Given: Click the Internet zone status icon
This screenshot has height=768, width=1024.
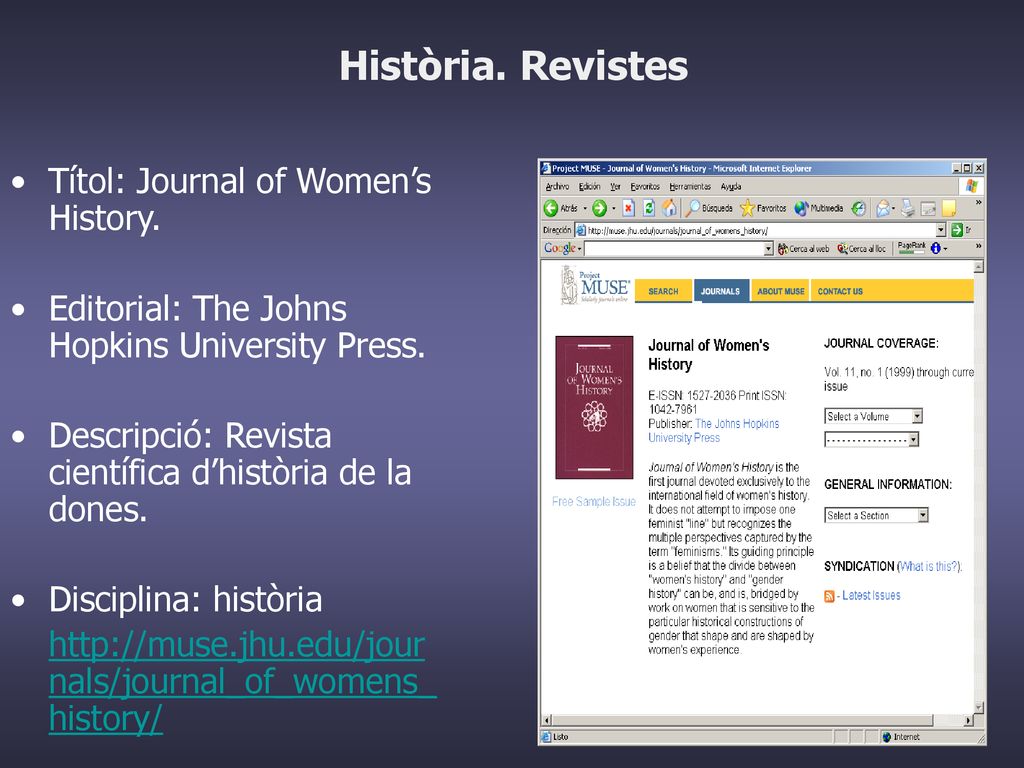Looking at the screenshot, I should point(886,737).
